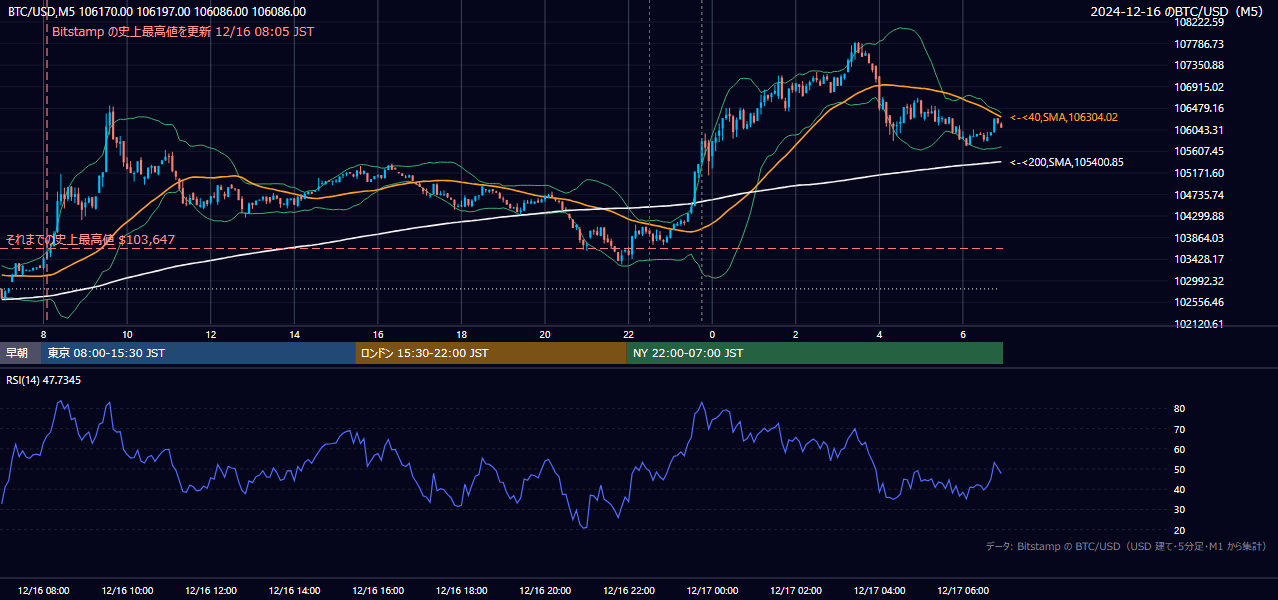Click price axis value 104735.74
The height and width of the screenshot is (600, 1278).
coord(1199,195)
